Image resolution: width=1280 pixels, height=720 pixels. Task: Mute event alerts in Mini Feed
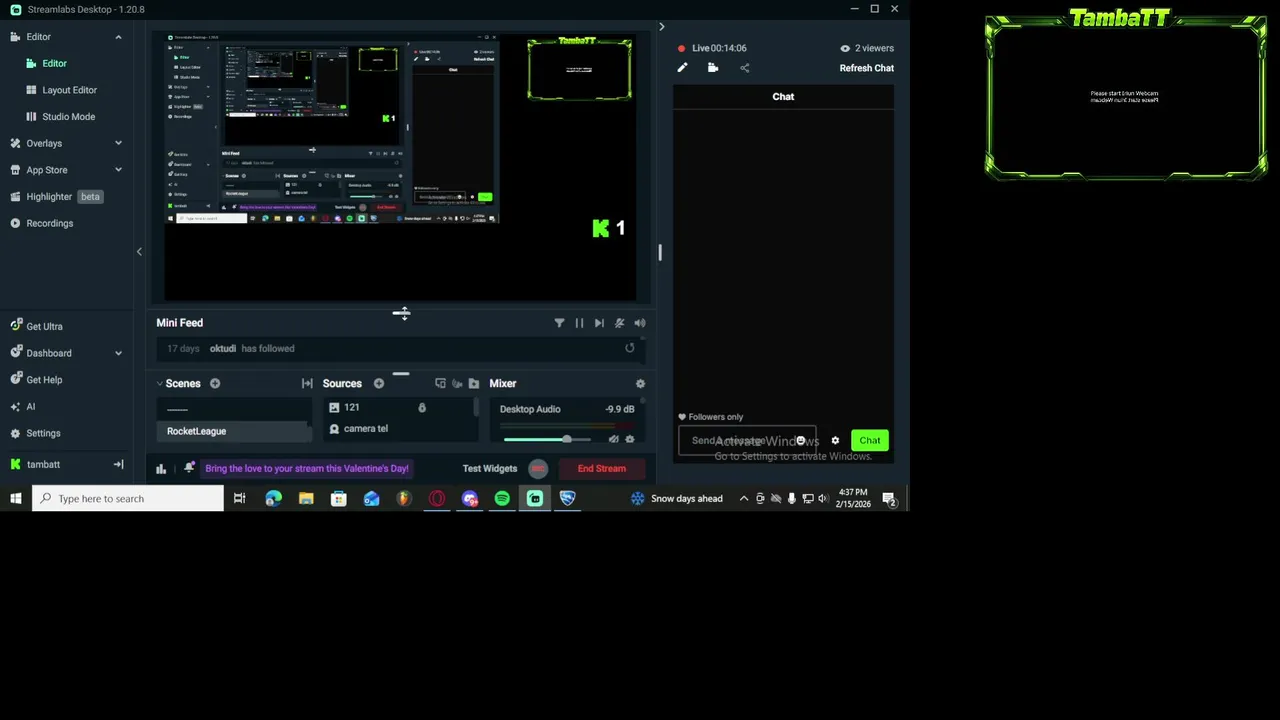[619, 323]
